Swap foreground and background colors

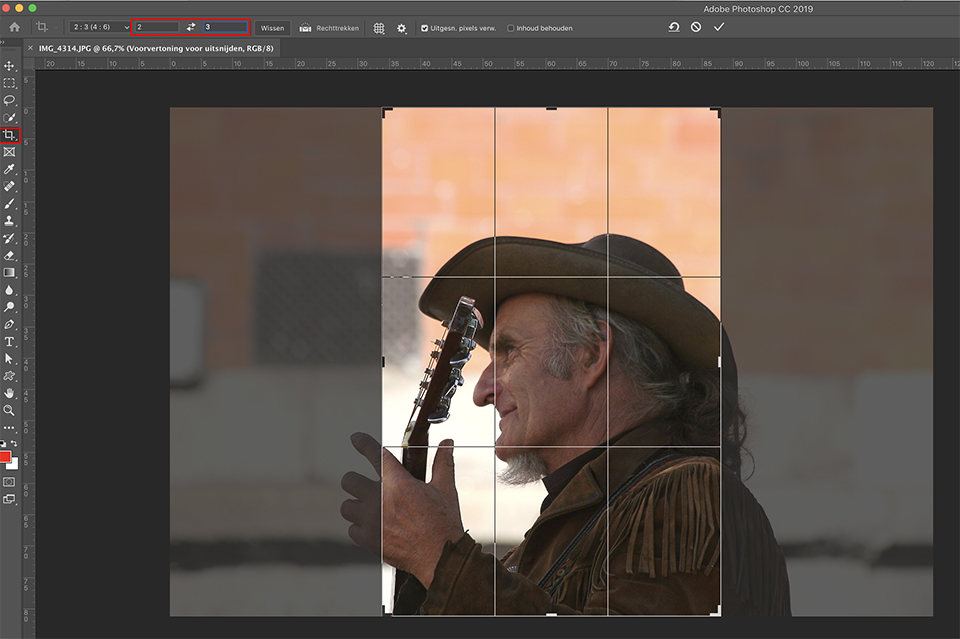(13, 443)
